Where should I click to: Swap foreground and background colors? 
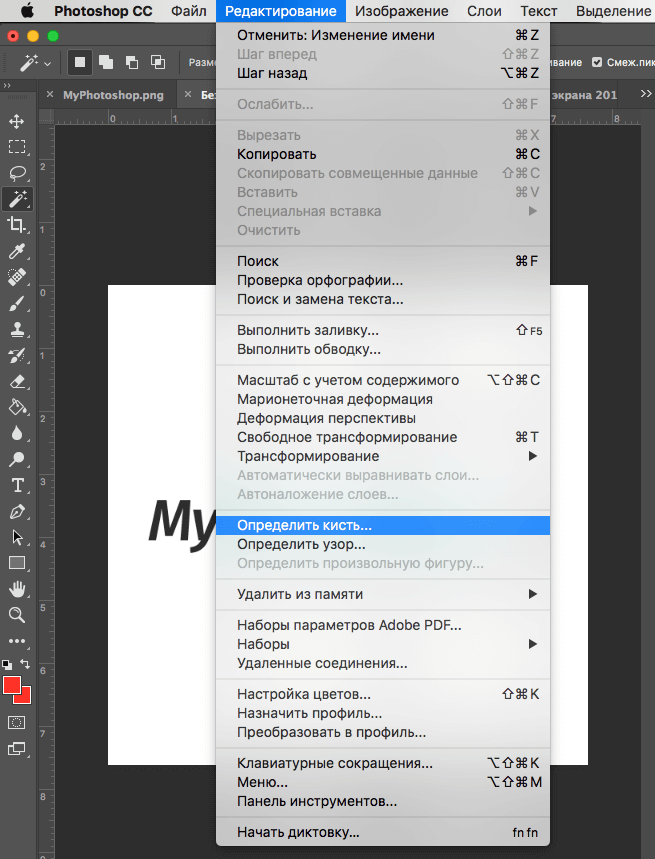tap(25, 664)
